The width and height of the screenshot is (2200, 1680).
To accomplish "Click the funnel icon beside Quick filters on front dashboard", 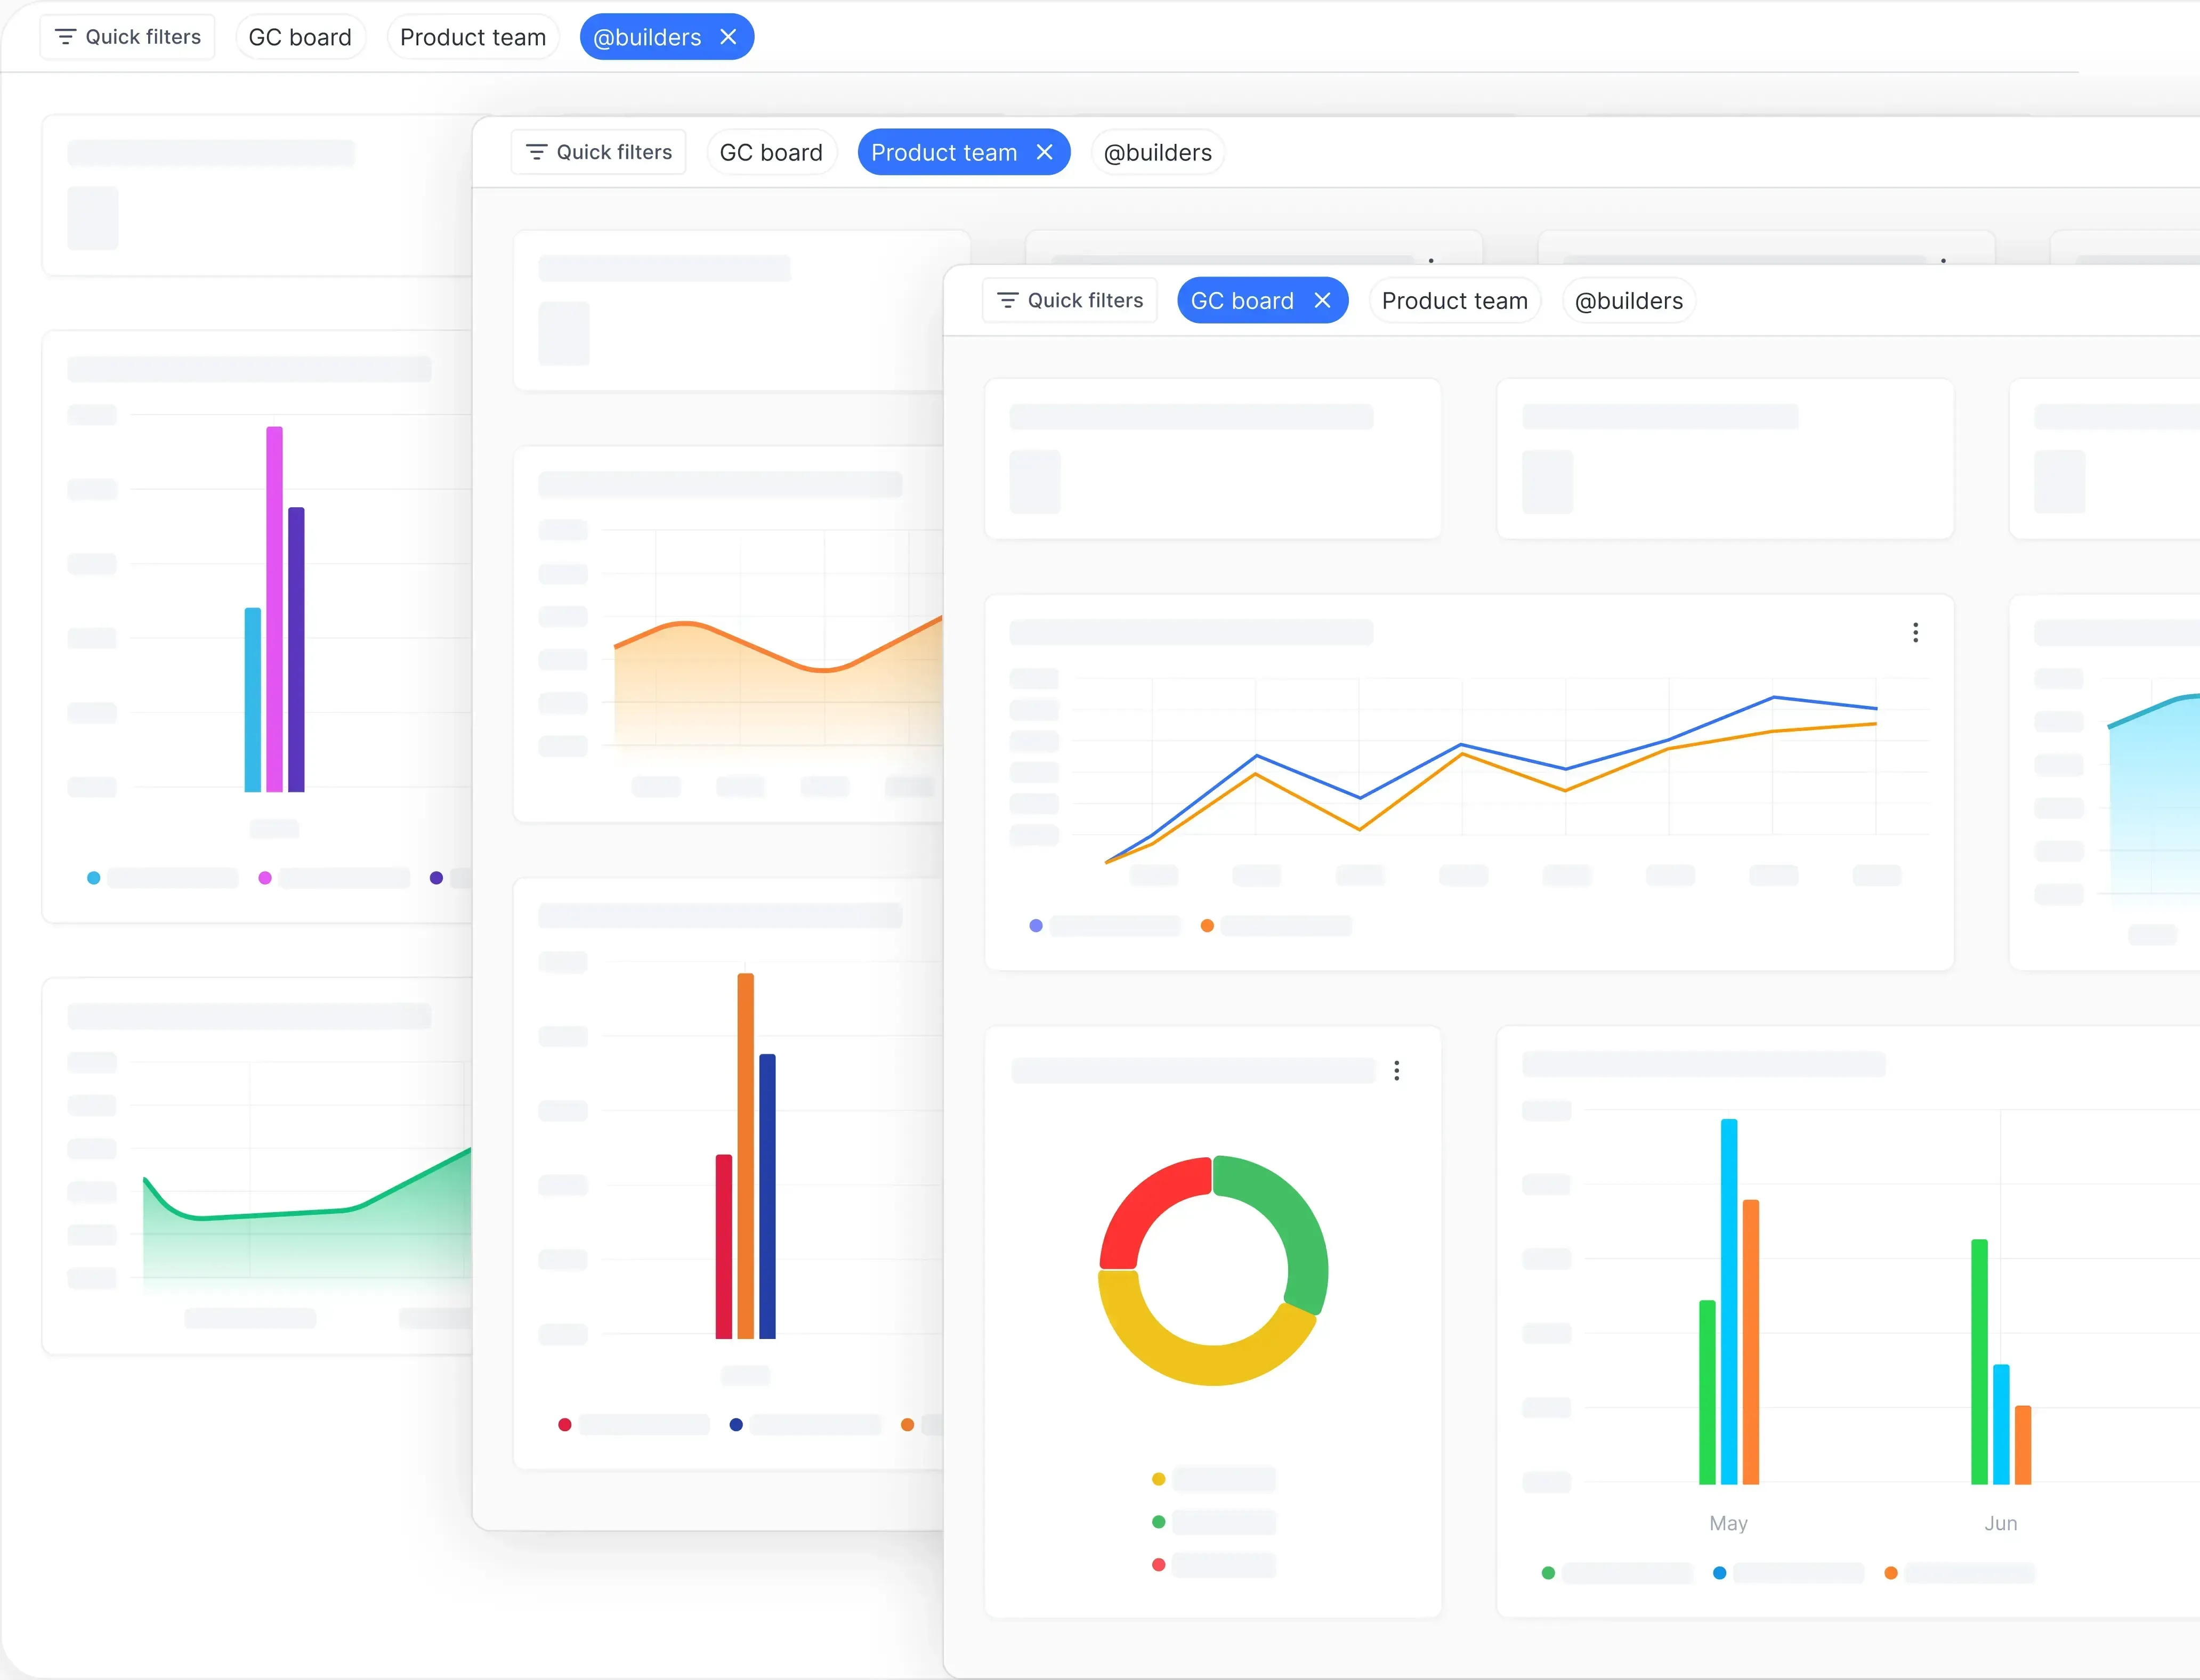I will 1008,300.
